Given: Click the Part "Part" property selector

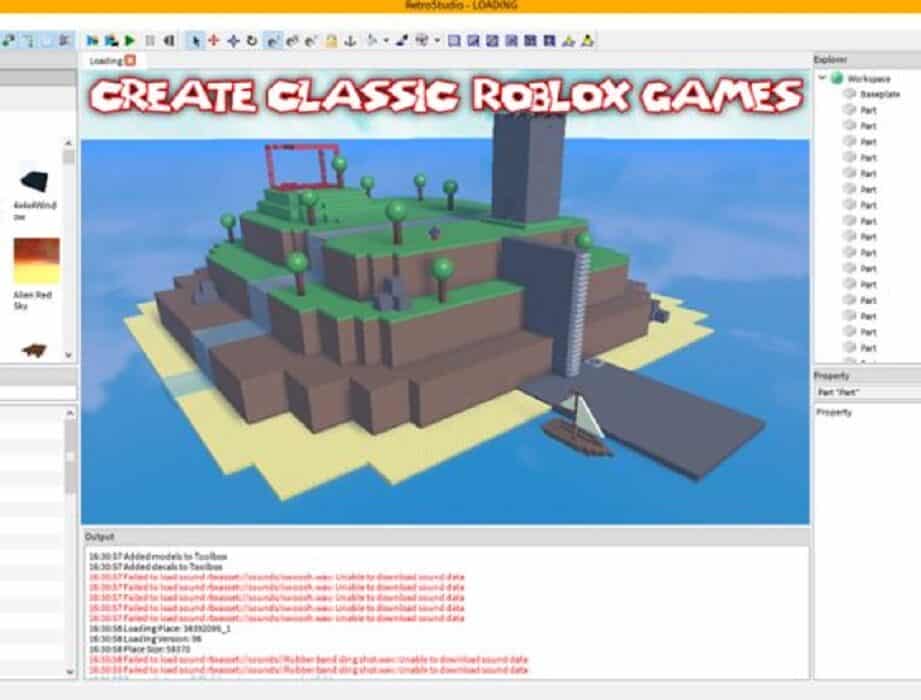Looking at the screenshot, I should 868,392.
